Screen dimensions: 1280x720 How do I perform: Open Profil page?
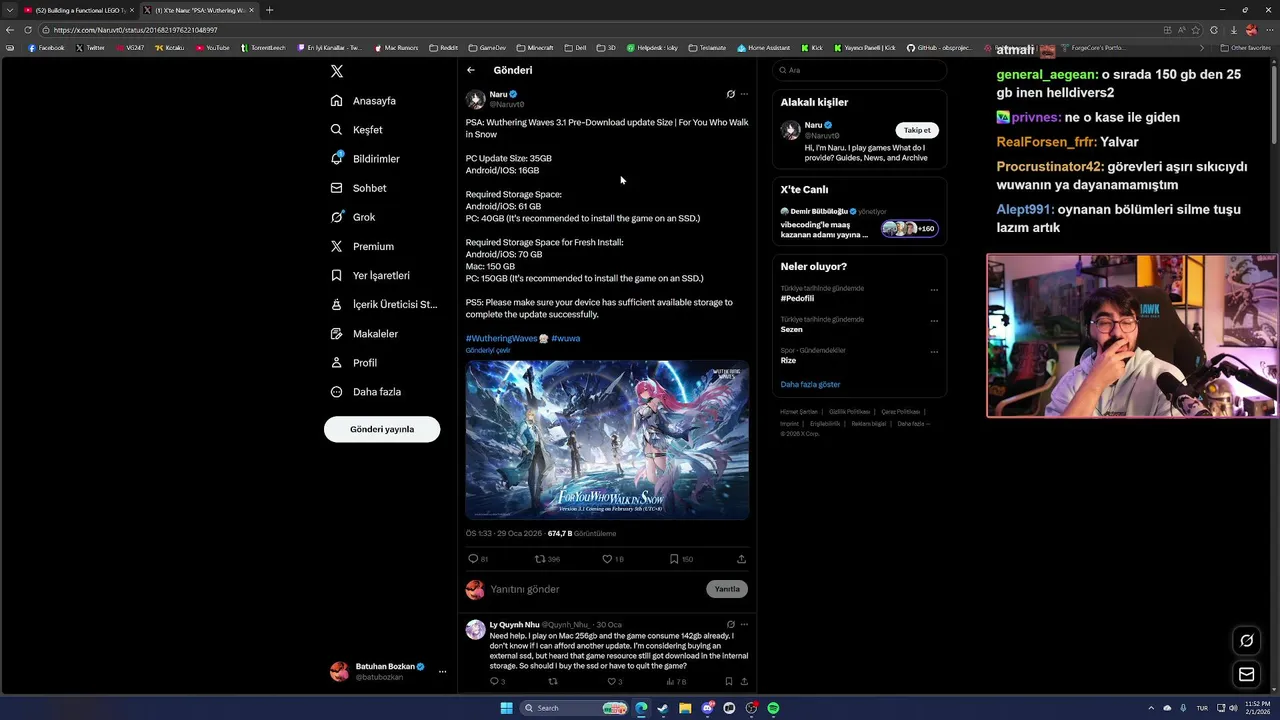point(354,362)
